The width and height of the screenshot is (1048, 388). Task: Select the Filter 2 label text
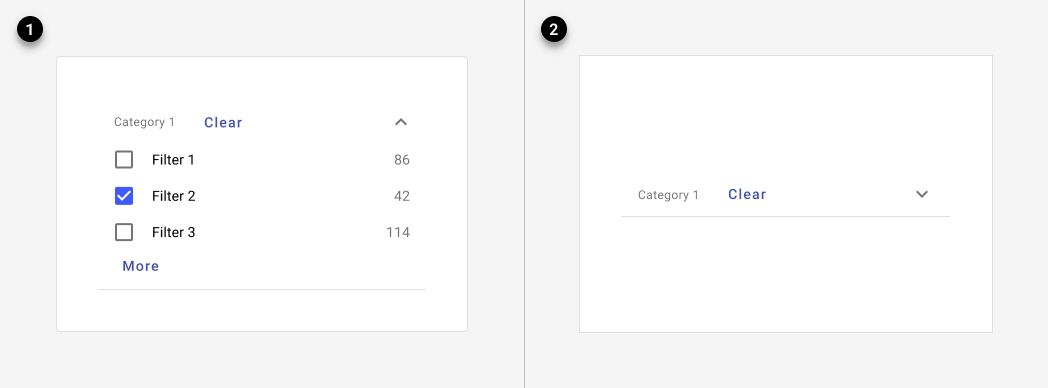pyautogui.click(x=173, y=196)
